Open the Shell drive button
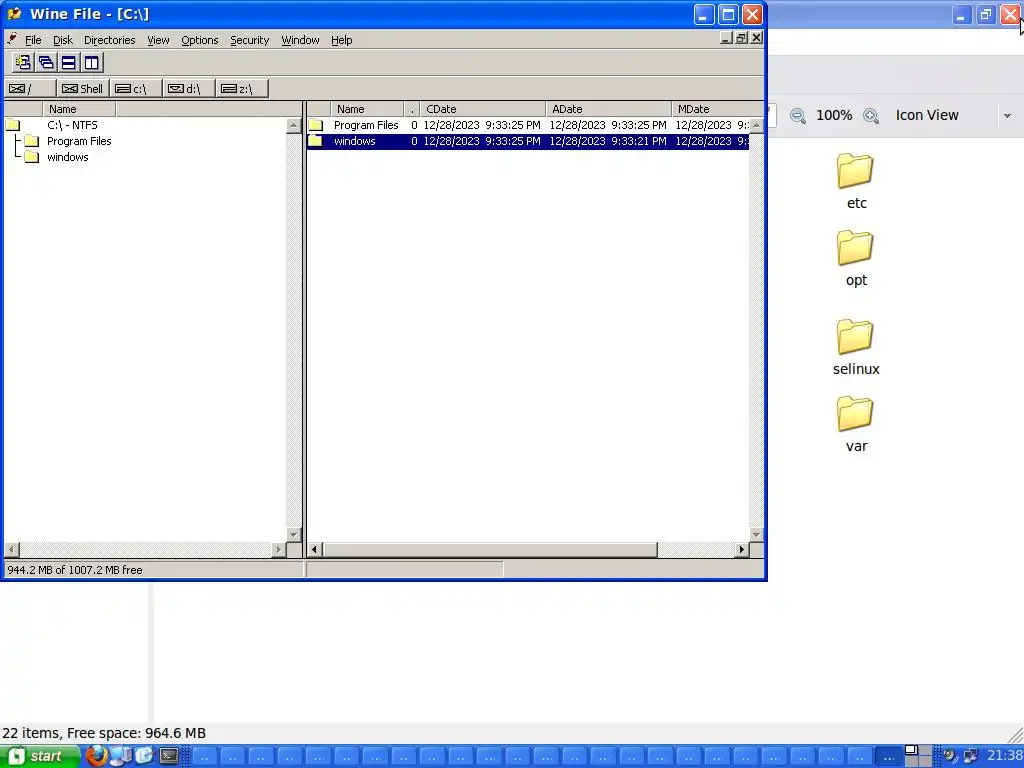Viewport: 1024px width, 768px height. (82, 89)
